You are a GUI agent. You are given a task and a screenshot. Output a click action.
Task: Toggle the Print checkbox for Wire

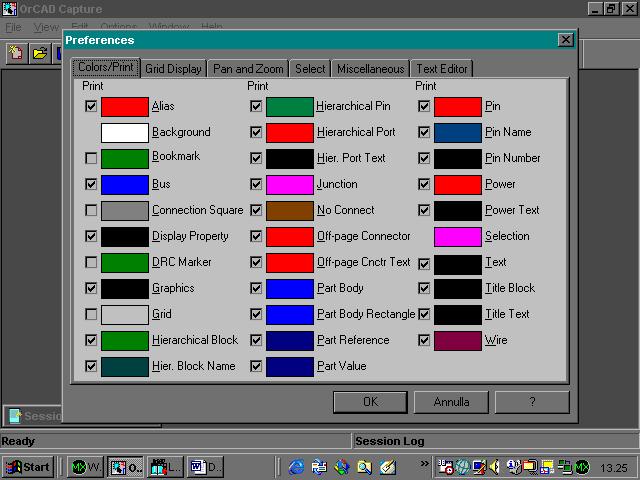[x=424, y=340]
